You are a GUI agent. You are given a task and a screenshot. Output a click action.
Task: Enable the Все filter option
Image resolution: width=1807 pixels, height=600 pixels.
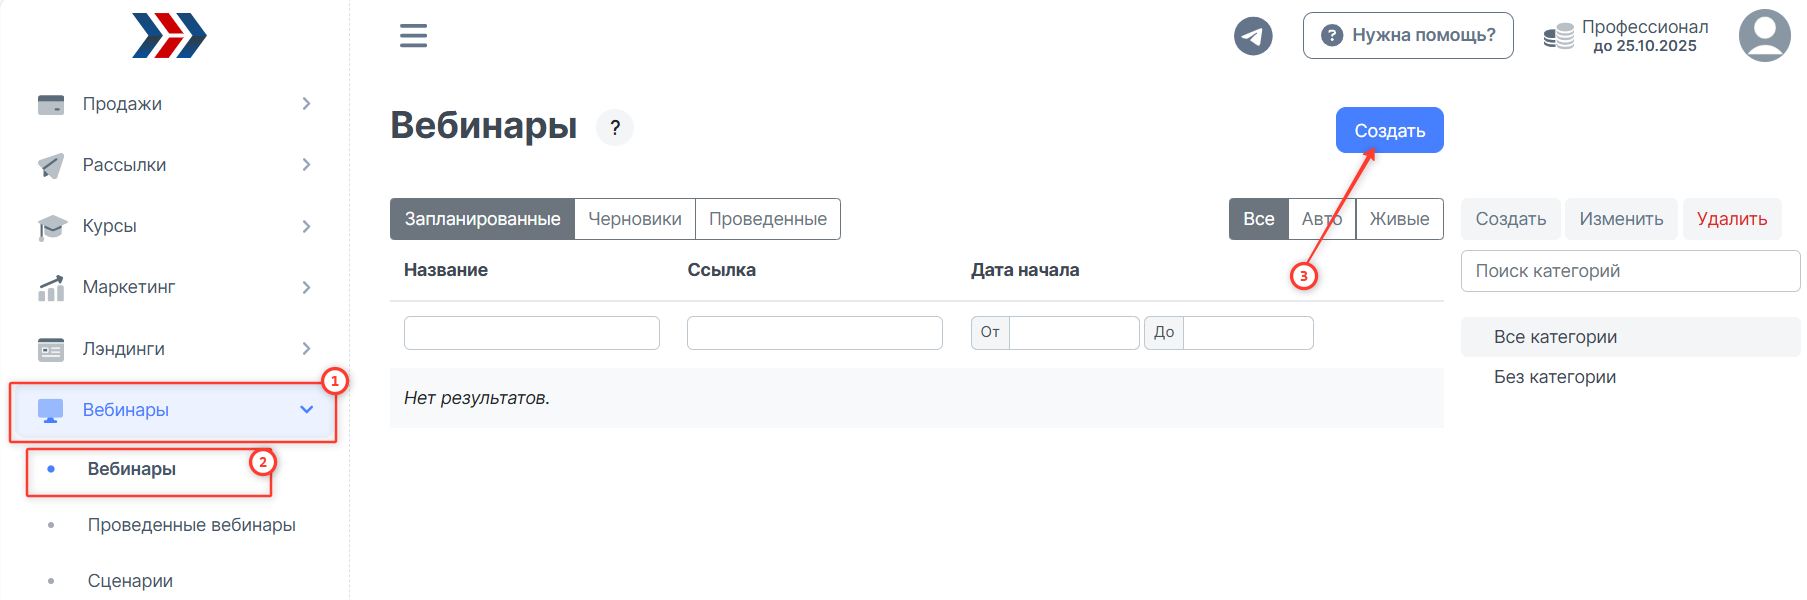pos(1258,218)
